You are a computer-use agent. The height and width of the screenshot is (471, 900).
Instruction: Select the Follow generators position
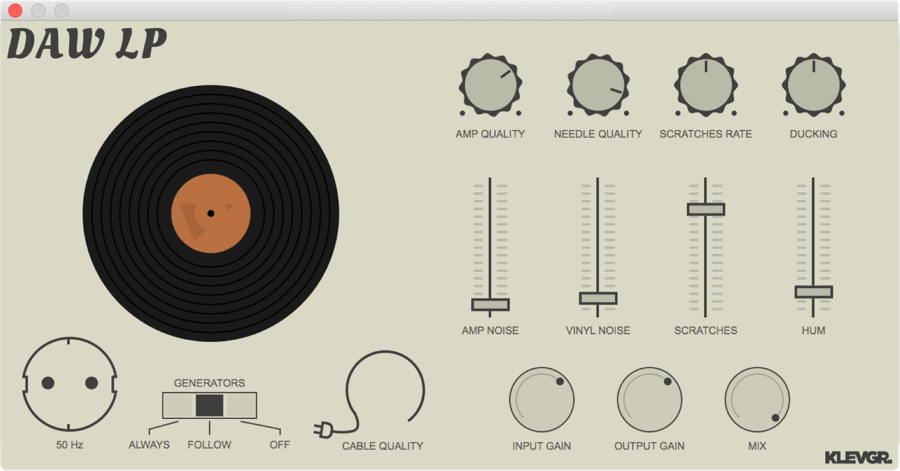click(209, 405)
